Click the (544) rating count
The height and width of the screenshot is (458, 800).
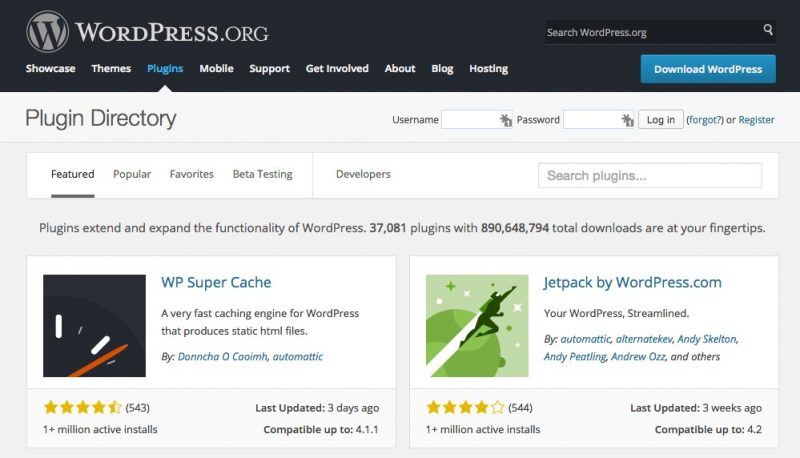520,408
